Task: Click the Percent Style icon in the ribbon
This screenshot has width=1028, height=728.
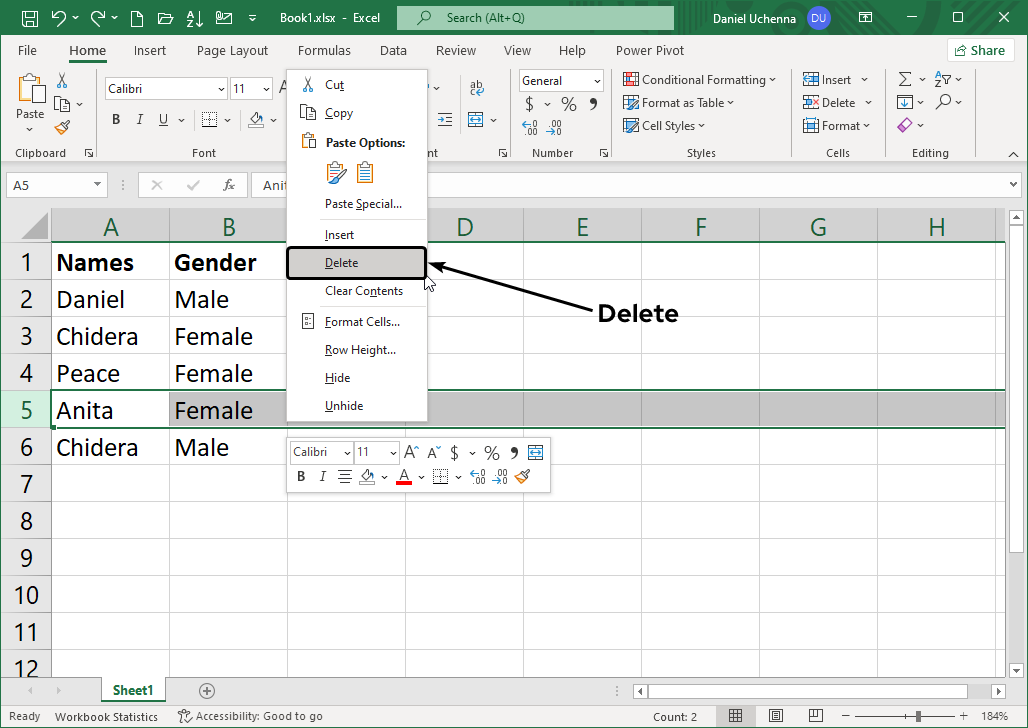Action: point(568,104)
